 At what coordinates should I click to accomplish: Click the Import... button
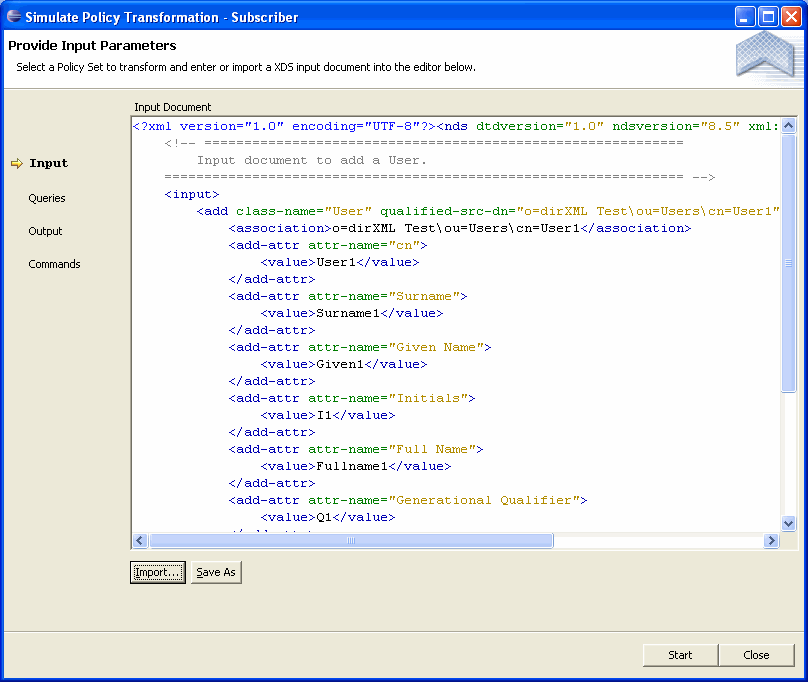coord(157,572)
